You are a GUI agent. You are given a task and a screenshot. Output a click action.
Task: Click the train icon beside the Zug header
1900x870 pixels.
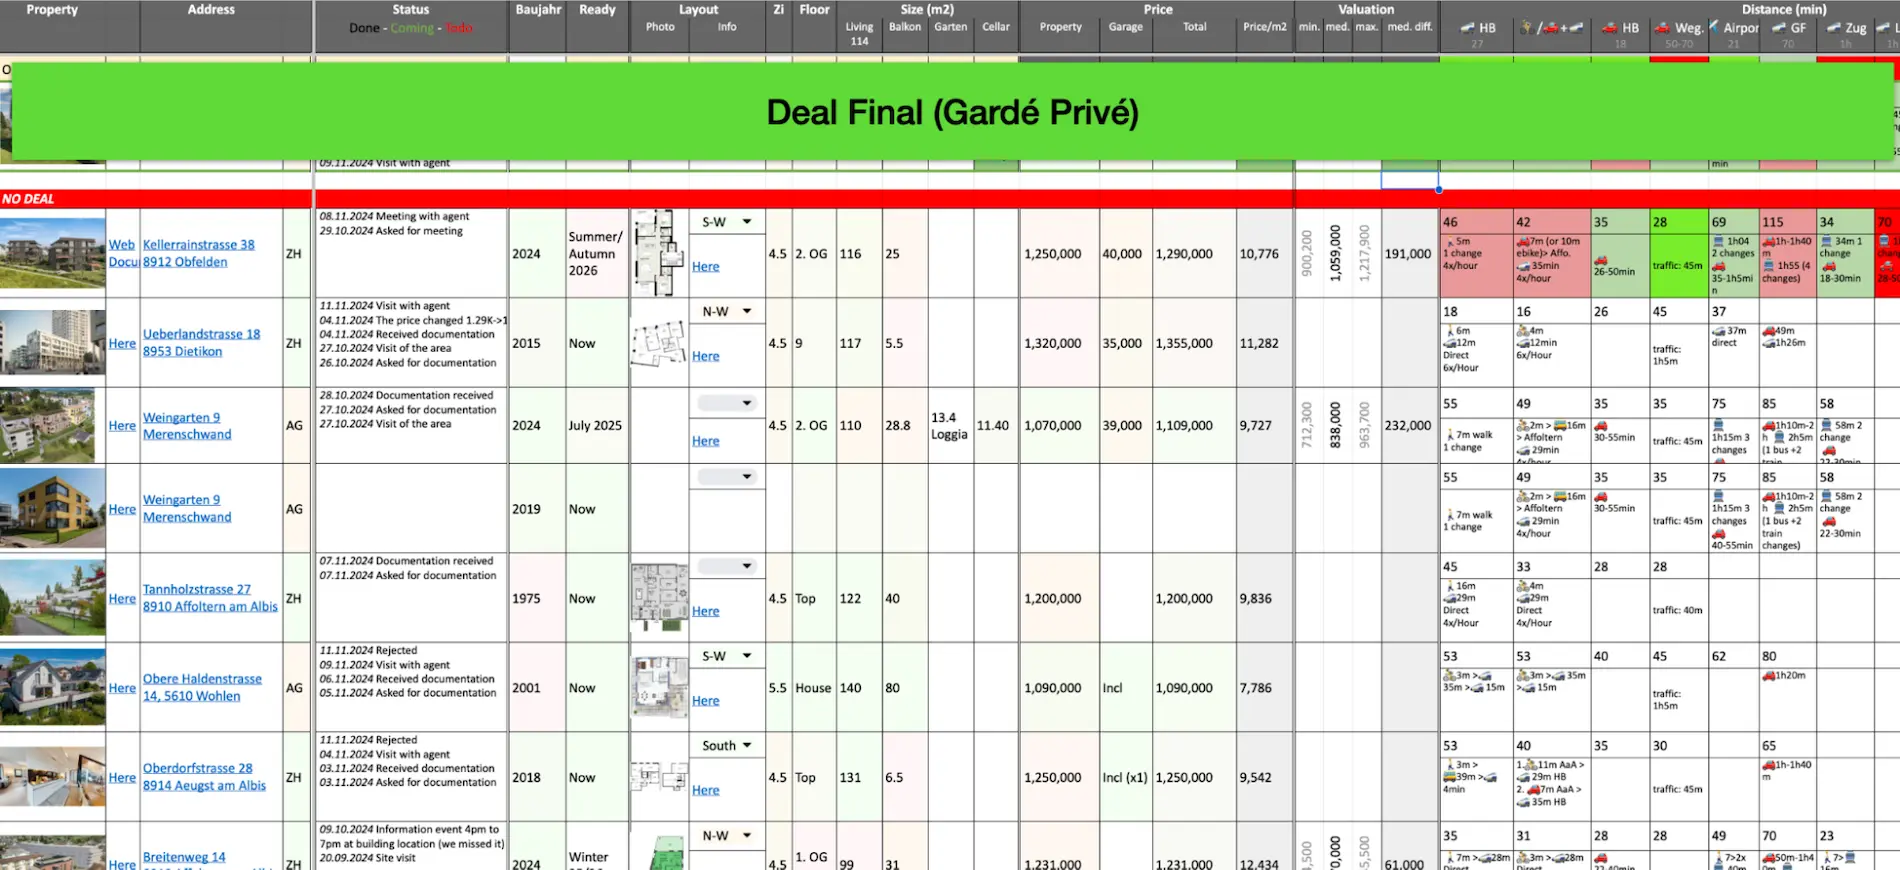pos(1835,28)
